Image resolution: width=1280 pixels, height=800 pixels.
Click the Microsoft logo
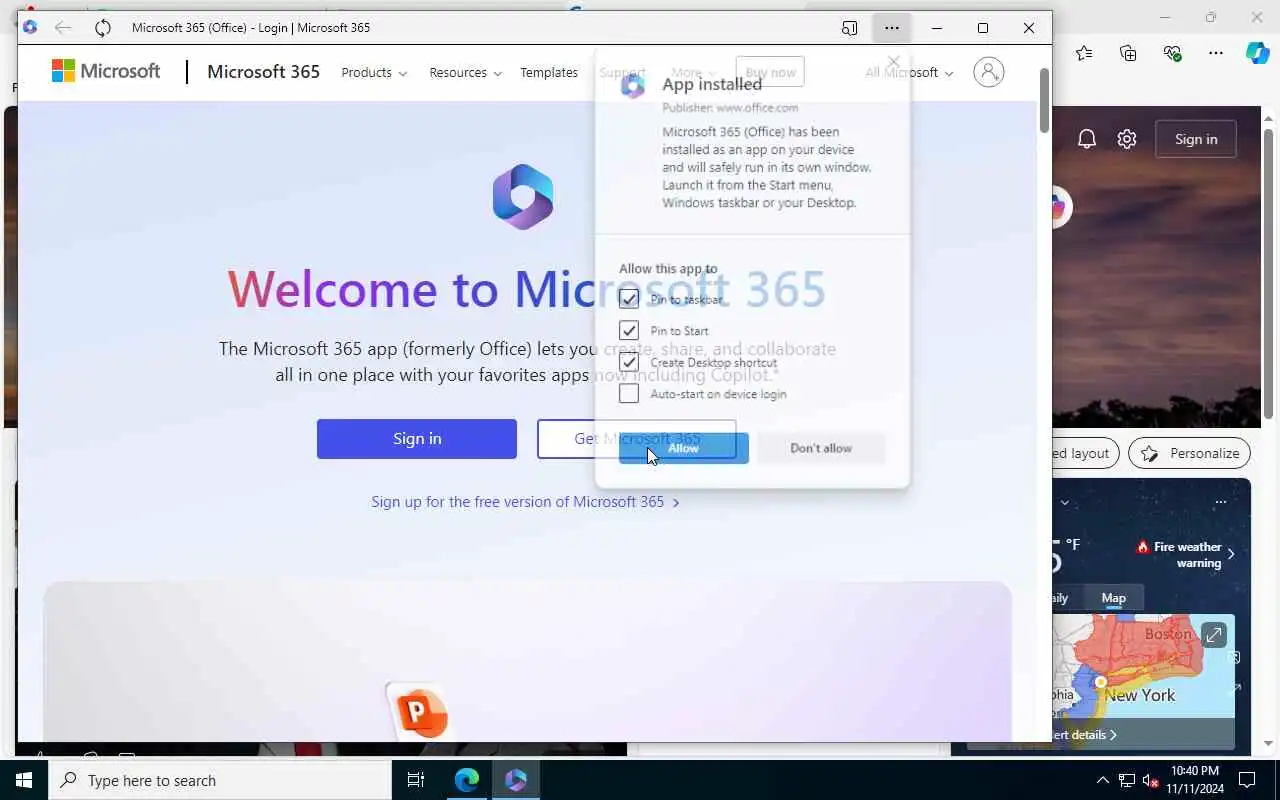click(106, 71)
